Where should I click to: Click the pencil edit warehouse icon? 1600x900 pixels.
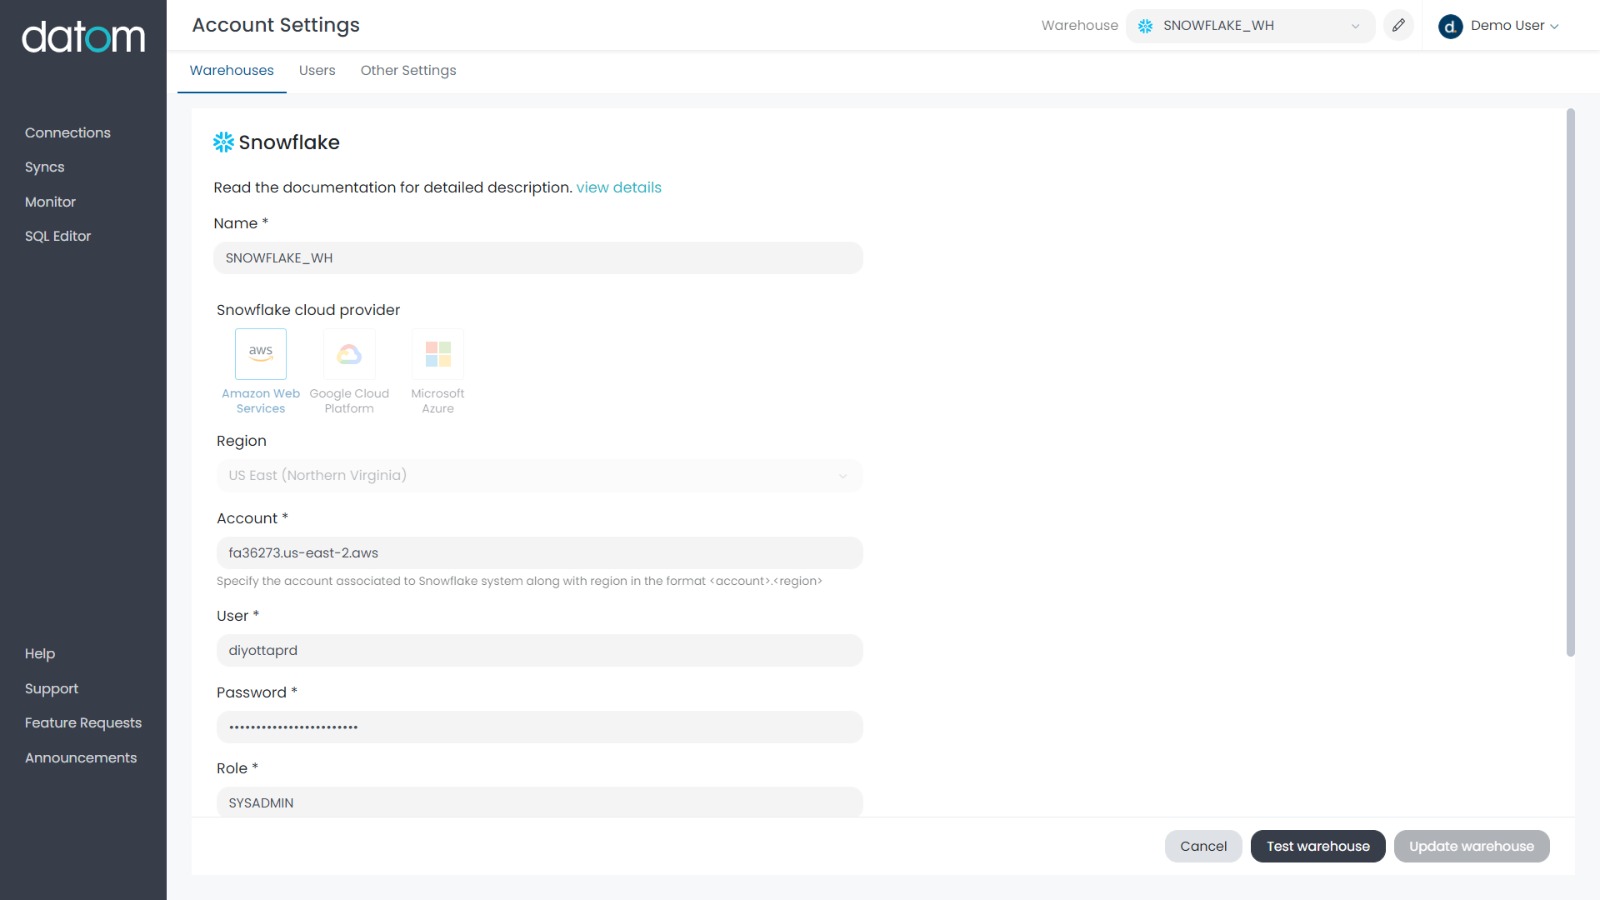pos(1398,26)
